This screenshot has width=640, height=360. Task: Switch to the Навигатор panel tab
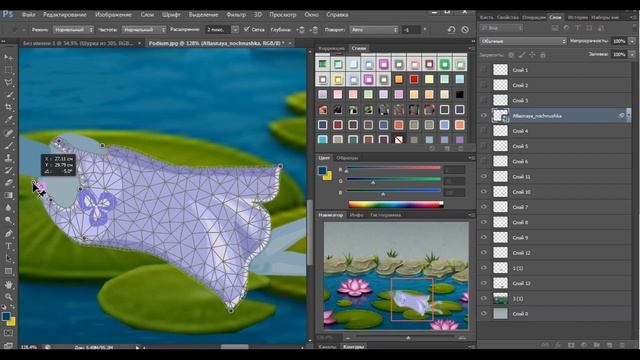(331, 215)
